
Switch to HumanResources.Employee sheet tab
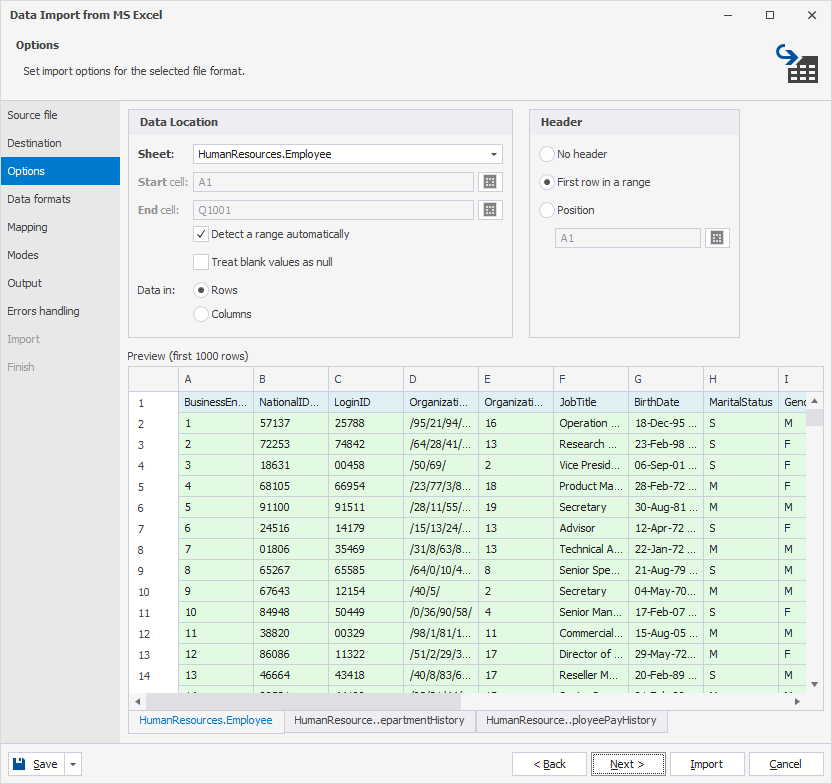[206, 720]
